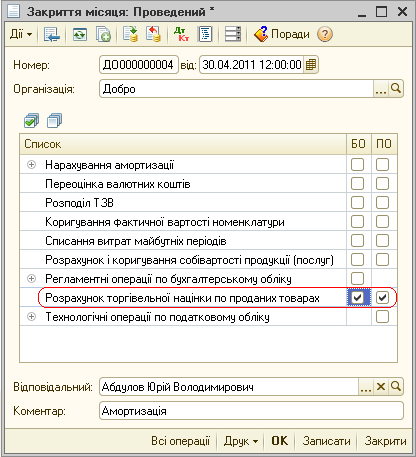Click the magnifier open icon for Відповідальний
Image resolution: width=416 pixels, height=457 pixels.
point(396,387)
